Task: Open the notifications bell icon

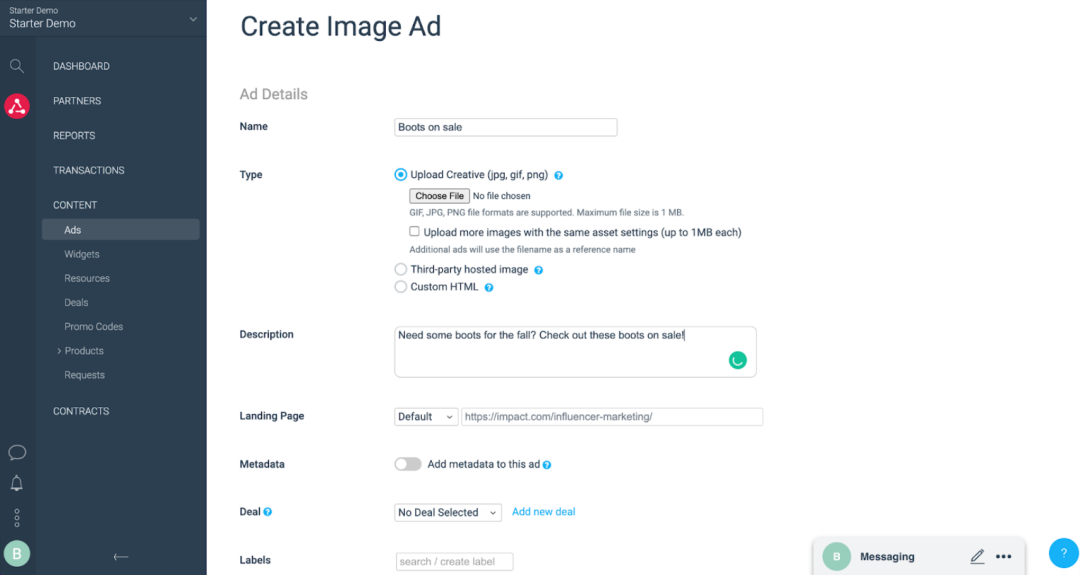Action: (x=17, y=484)
